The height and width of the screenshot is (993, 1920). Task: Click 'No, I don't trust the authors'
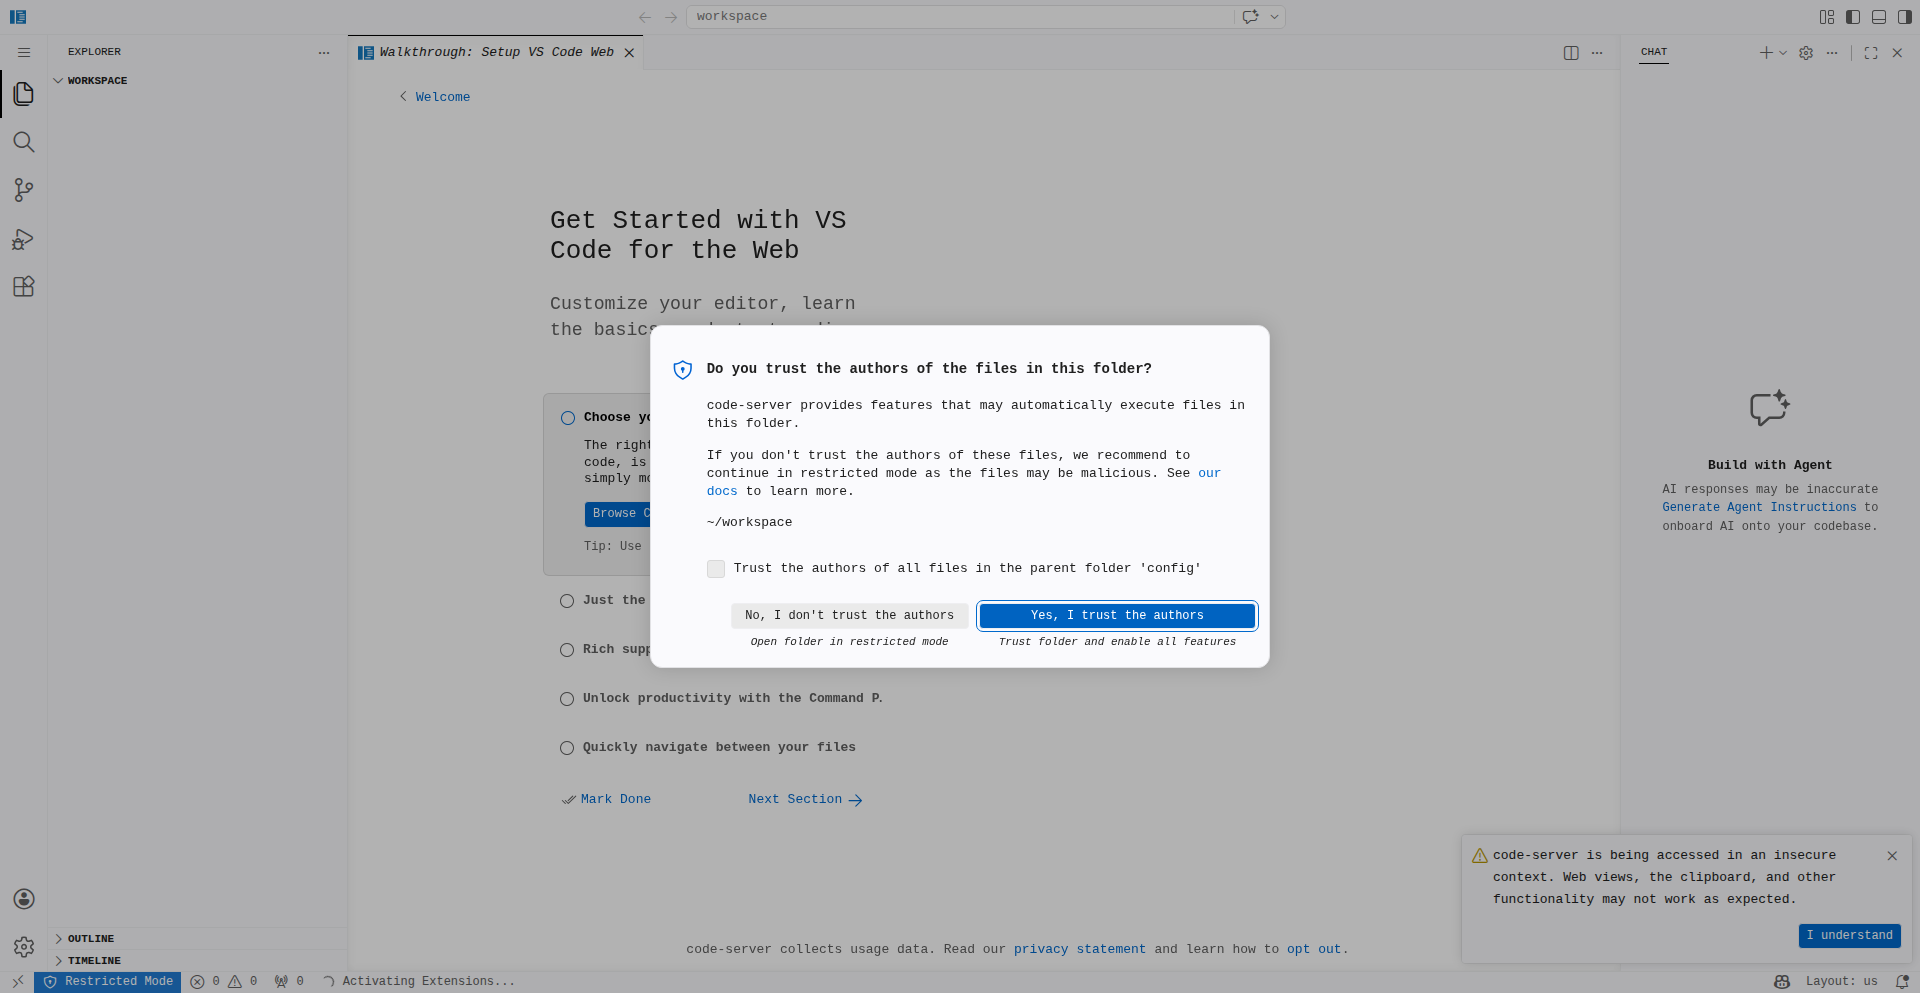pyautogui.click(x=849, y=616)
